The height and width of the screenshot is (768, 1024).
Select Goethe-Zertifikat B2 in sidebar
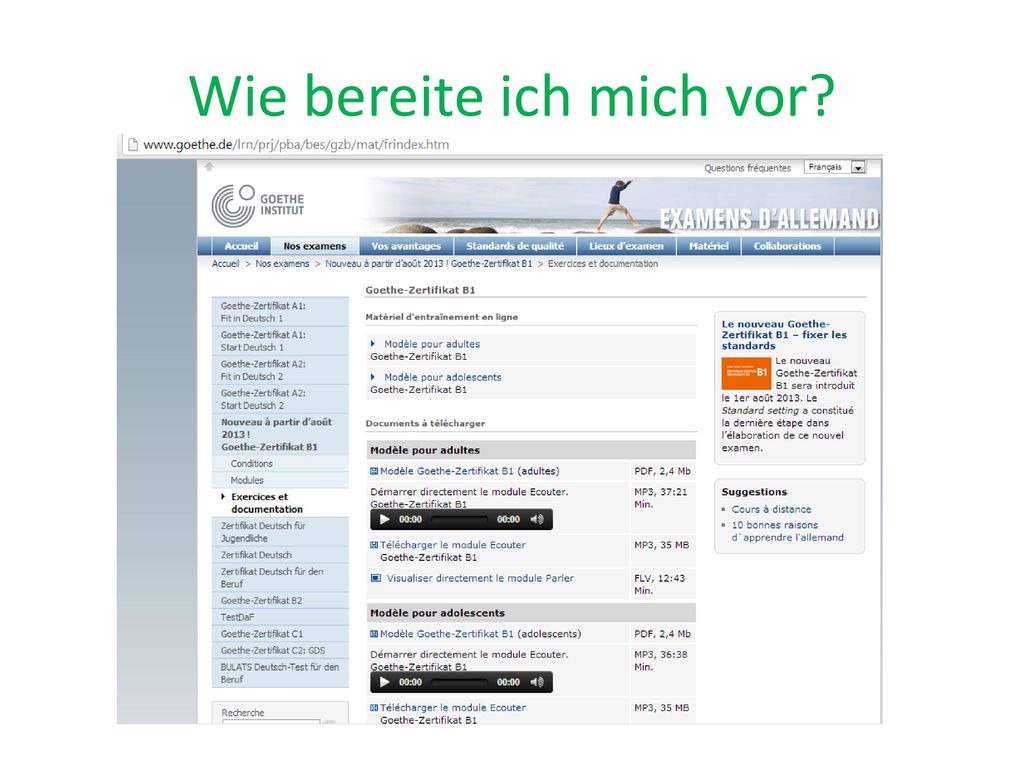coord(280,601)
